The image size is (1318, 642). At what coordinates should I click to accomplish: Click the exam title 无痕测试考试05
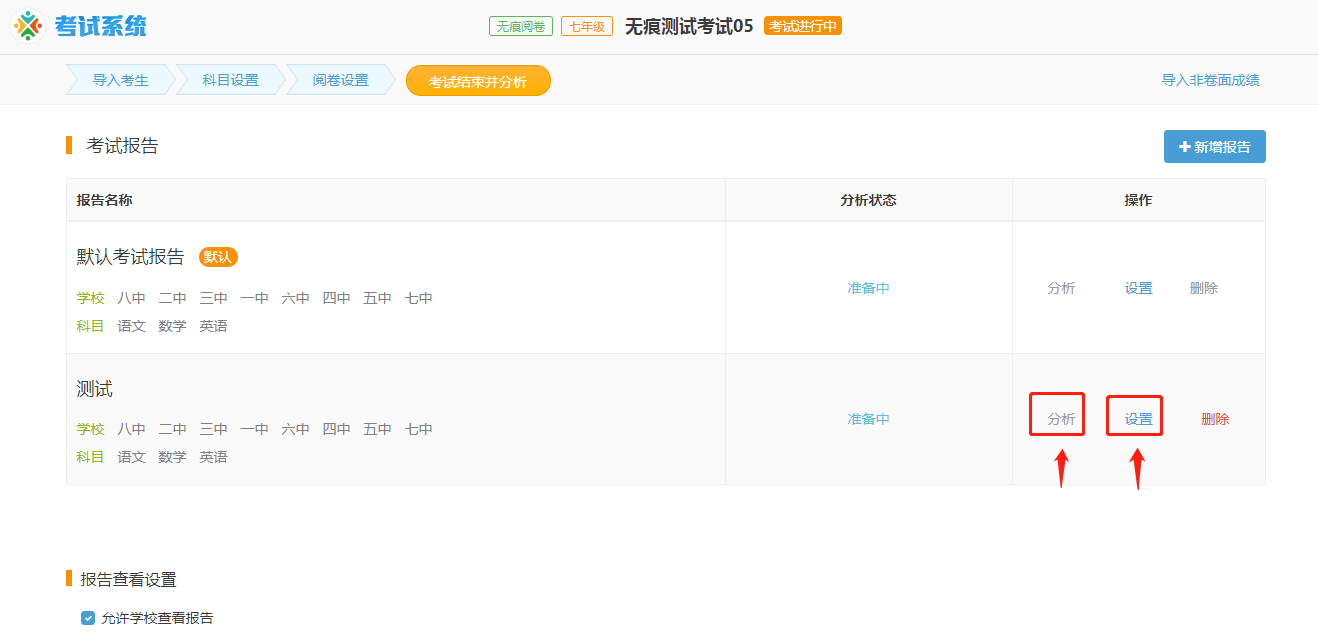(x=689, y=26)
